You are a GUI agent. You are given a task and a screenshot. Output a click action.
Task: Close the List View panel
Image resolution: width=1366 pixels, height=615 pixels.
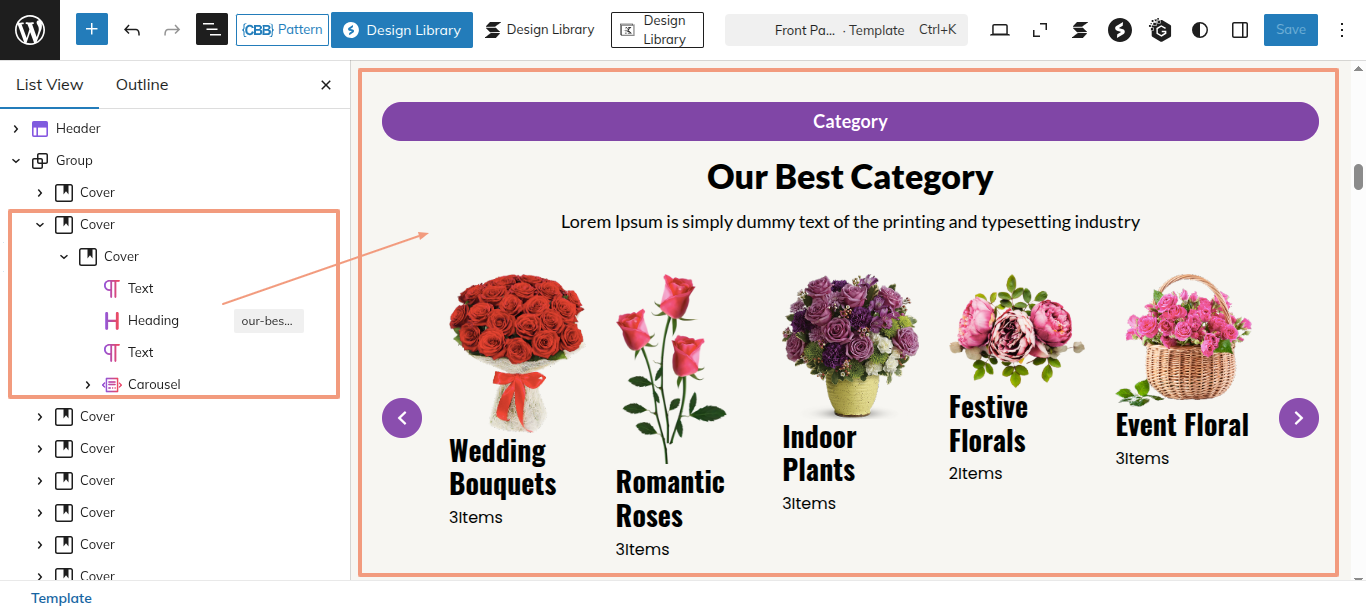[x=326, y=85]
